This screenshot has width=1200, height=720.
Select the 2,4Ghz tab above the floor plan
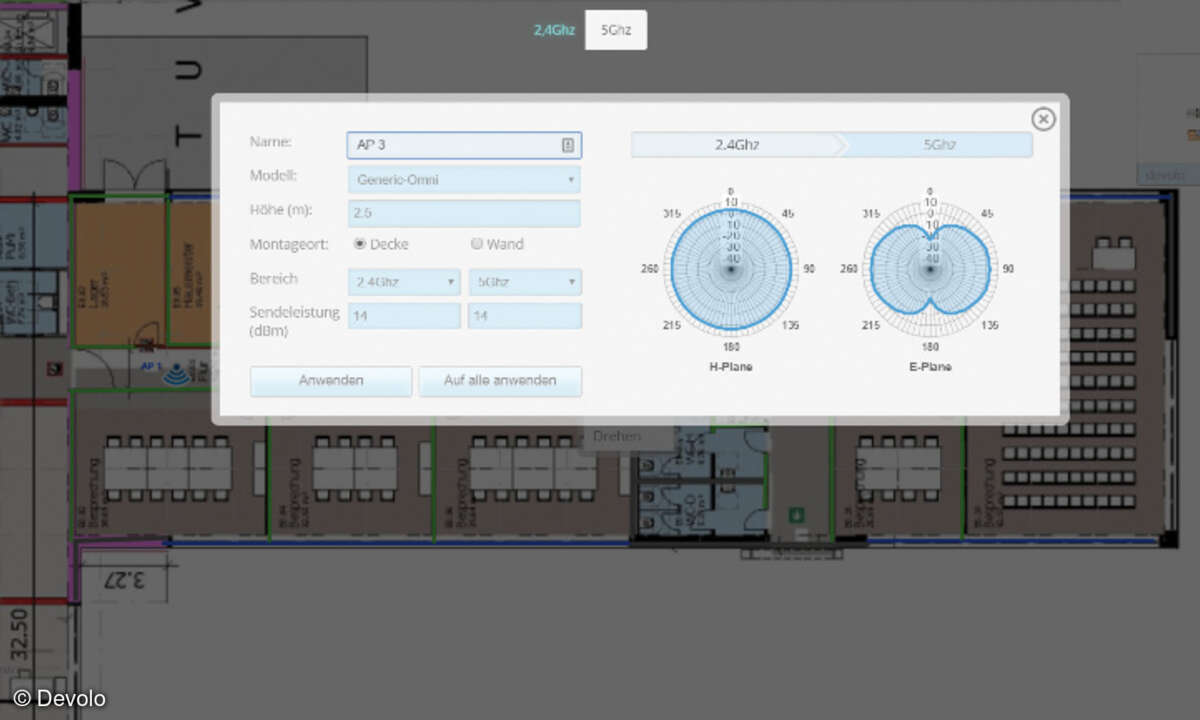pyautogui.click(x=554, y=30)
